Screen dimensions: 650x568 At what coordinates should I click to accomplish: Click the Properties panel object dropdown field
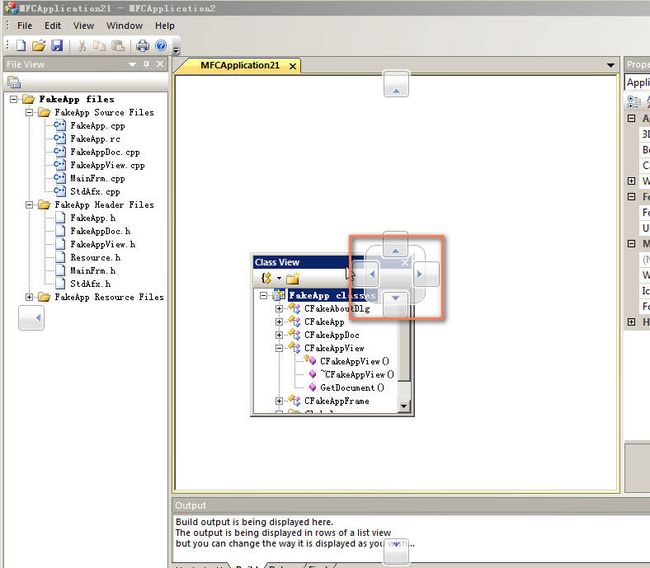(637, 82)
